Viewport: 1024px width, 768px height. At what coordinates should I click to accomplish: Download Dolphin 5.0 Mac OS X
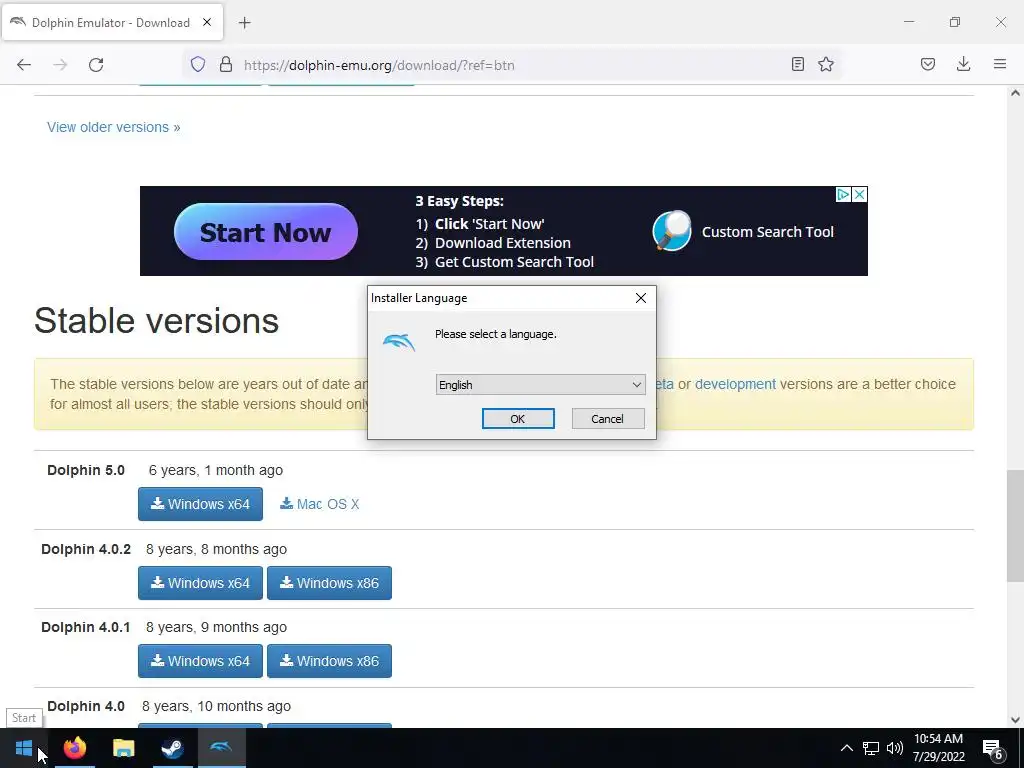[320, 504]
